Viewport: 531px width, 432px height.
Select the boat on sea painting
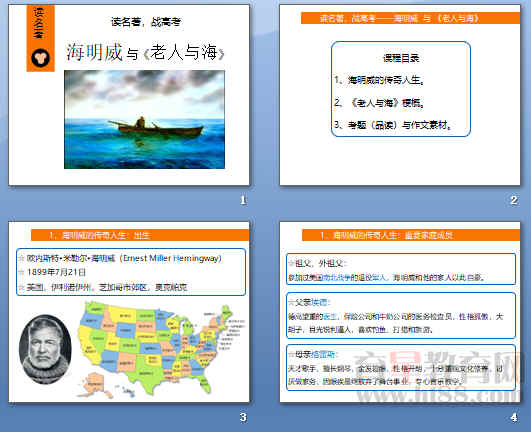click(x=144, y=119)
